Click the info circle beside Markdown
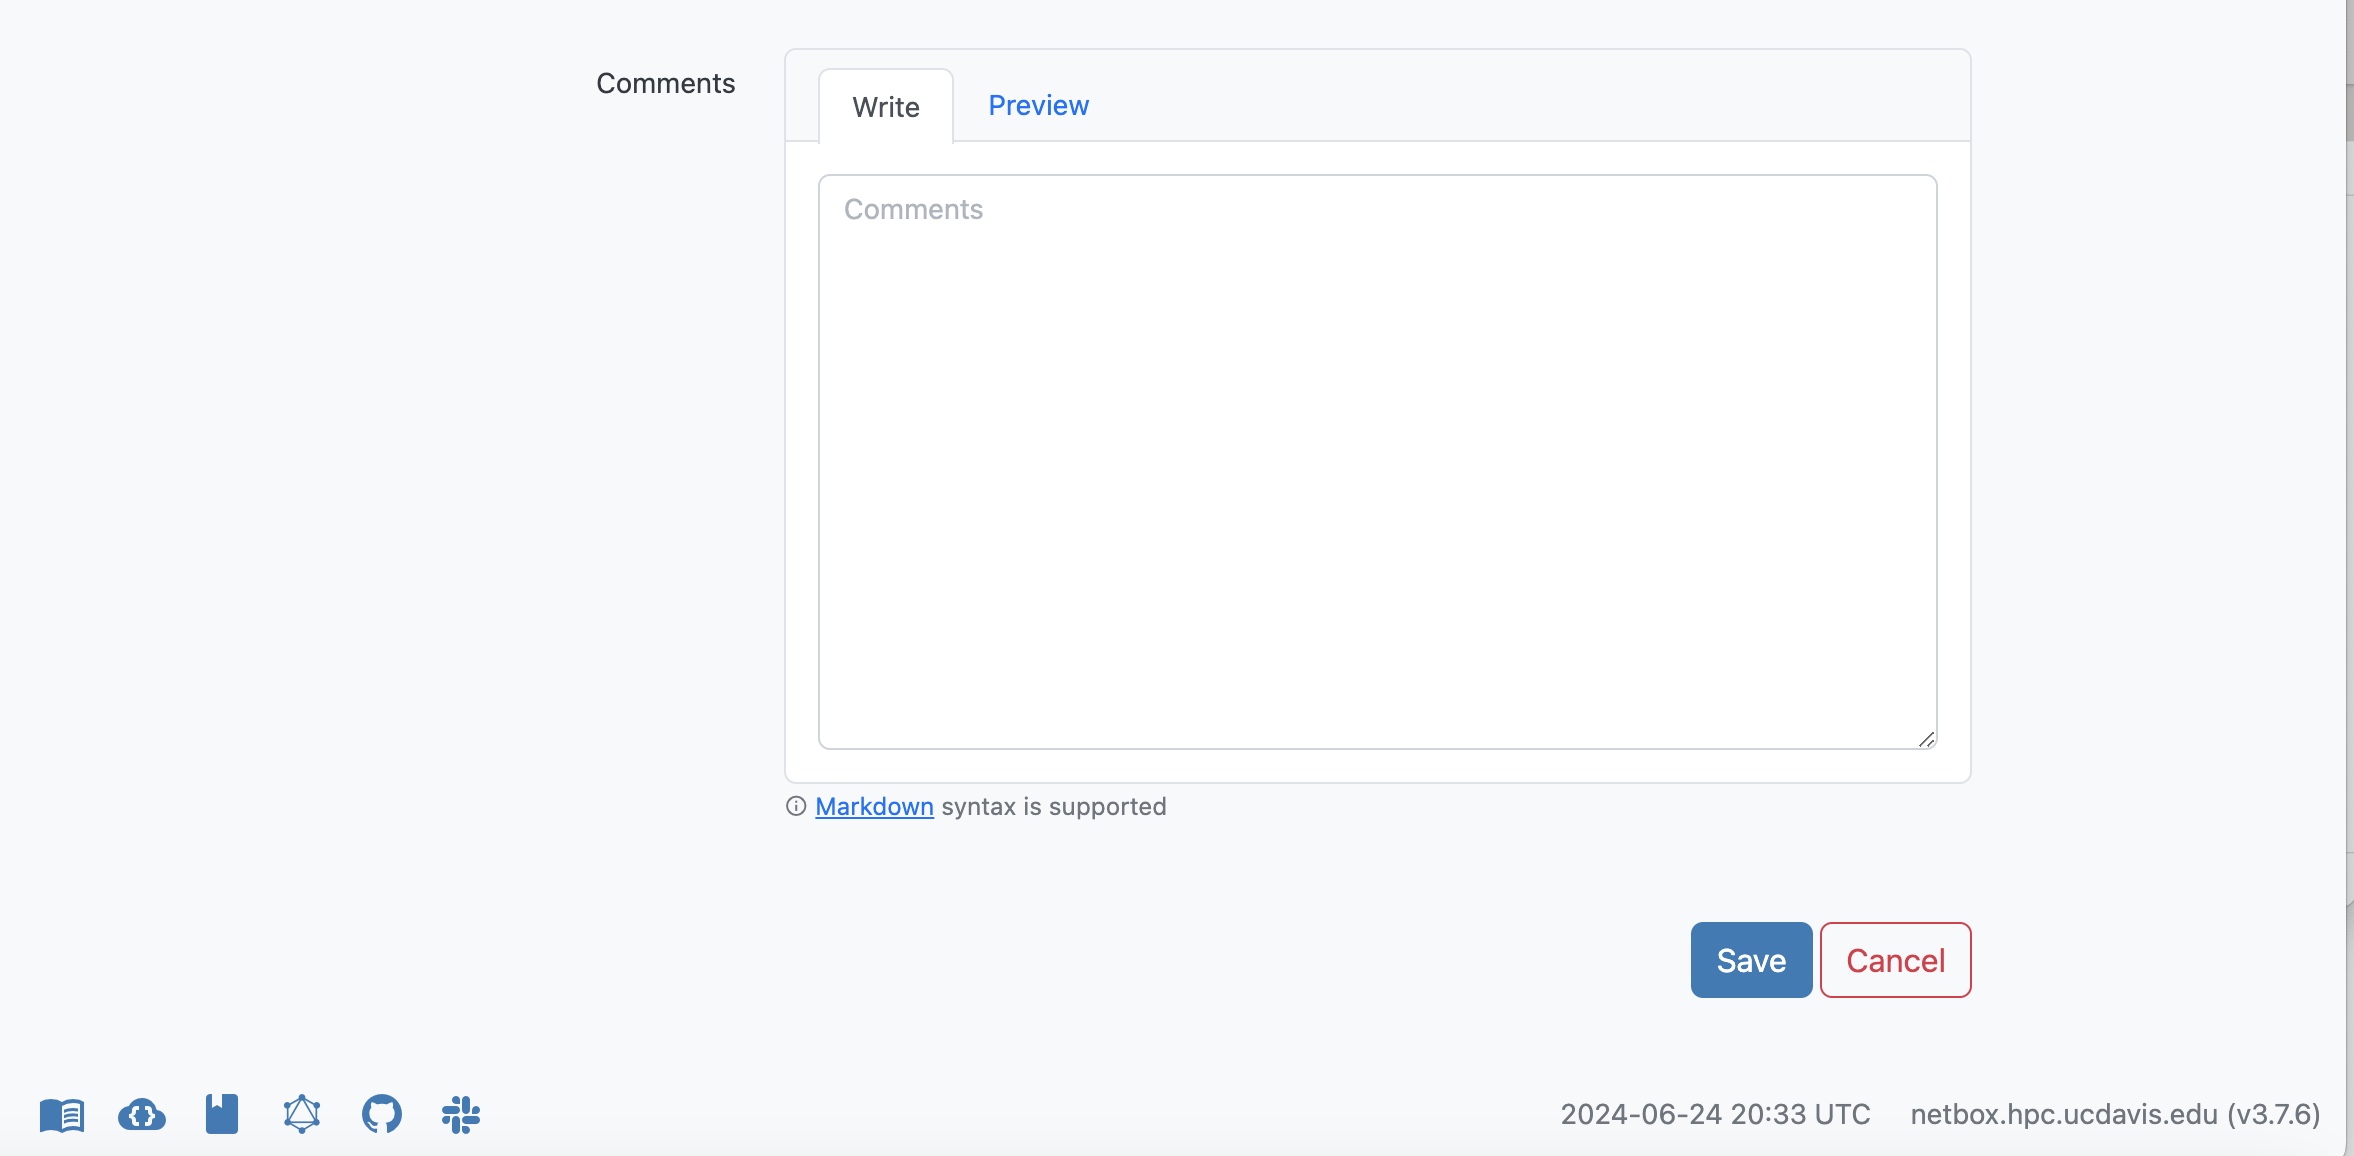This screenshot has width=2354, height=1156. tap(796, 806)
